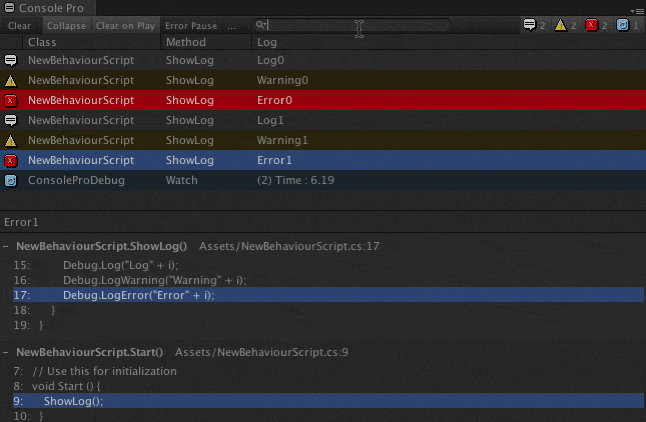The image size is (646, 422).
Task: Click the speech bubble icon on the Log0 row
Action: point(11,60)
